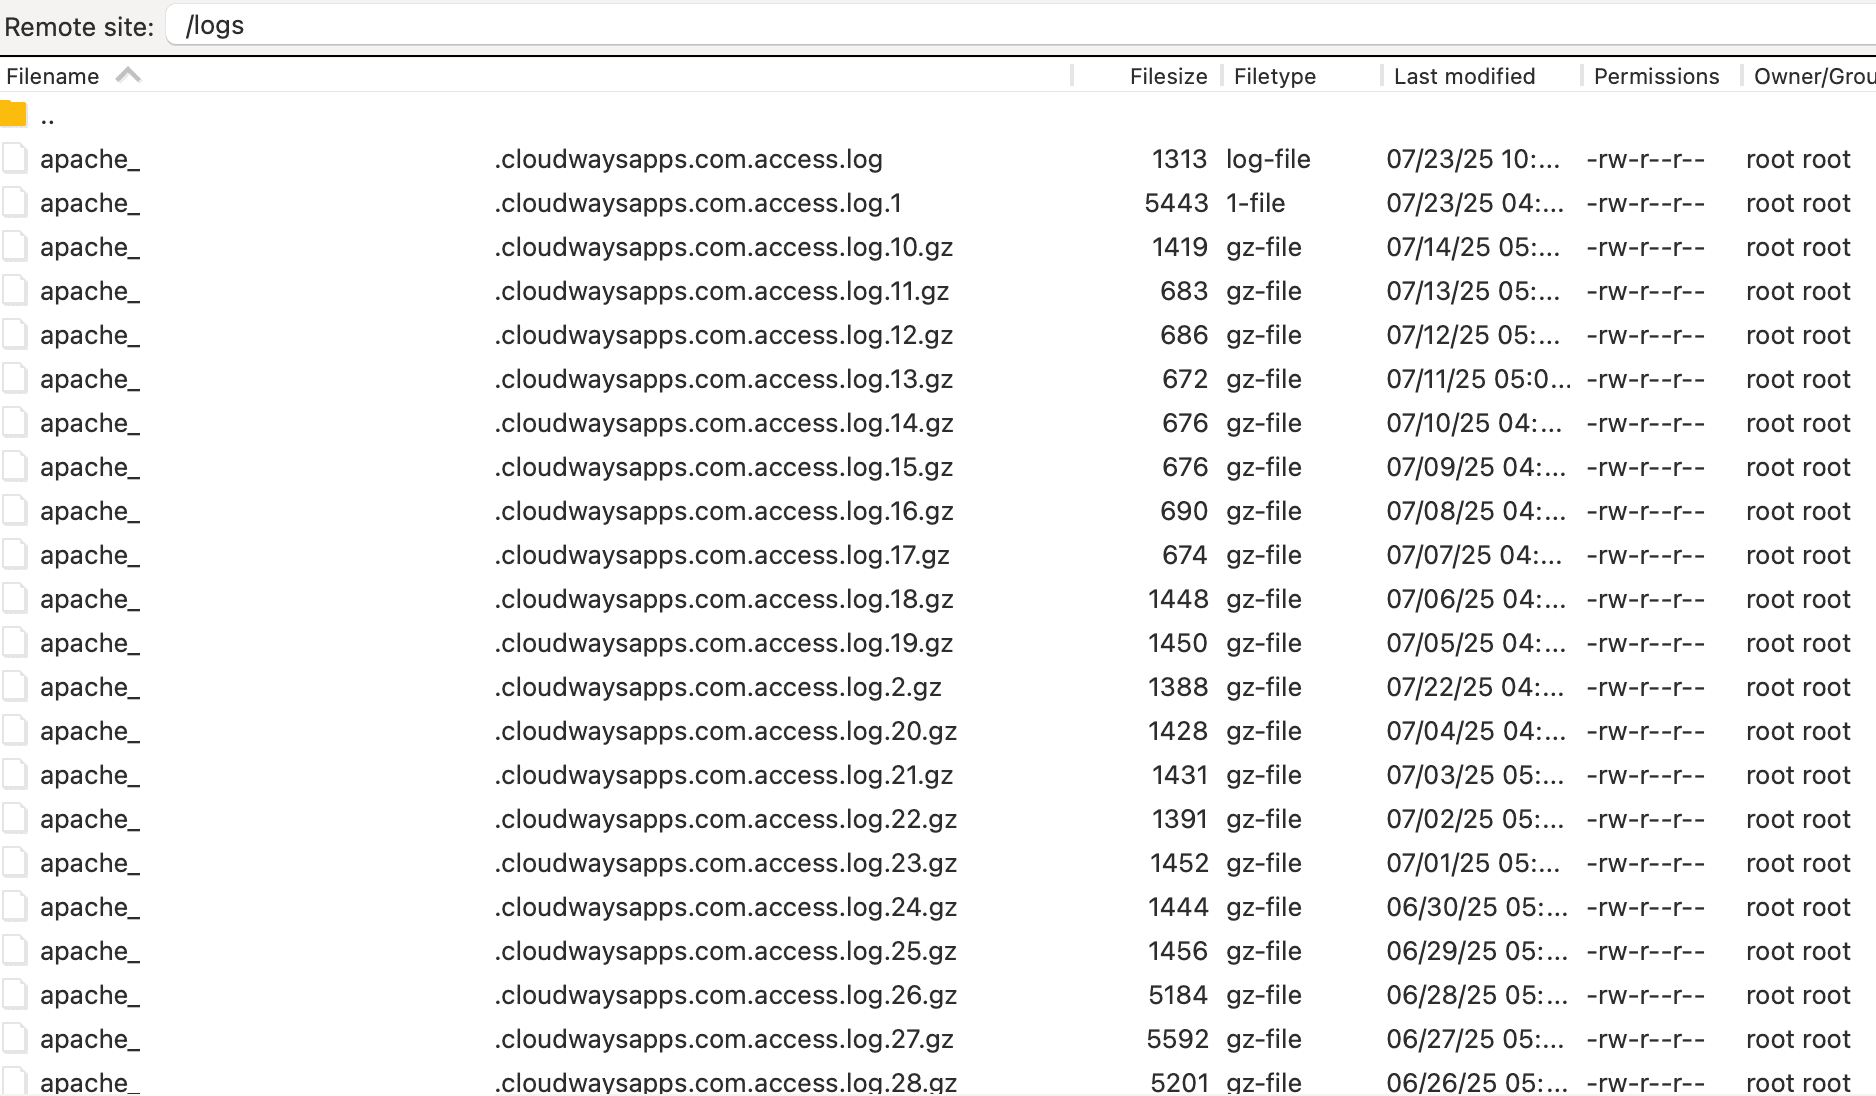Viewport: 1876px width, 1096px height.
Task: Click file icon of access.log.18.gz row
Action: pos(14,599)
